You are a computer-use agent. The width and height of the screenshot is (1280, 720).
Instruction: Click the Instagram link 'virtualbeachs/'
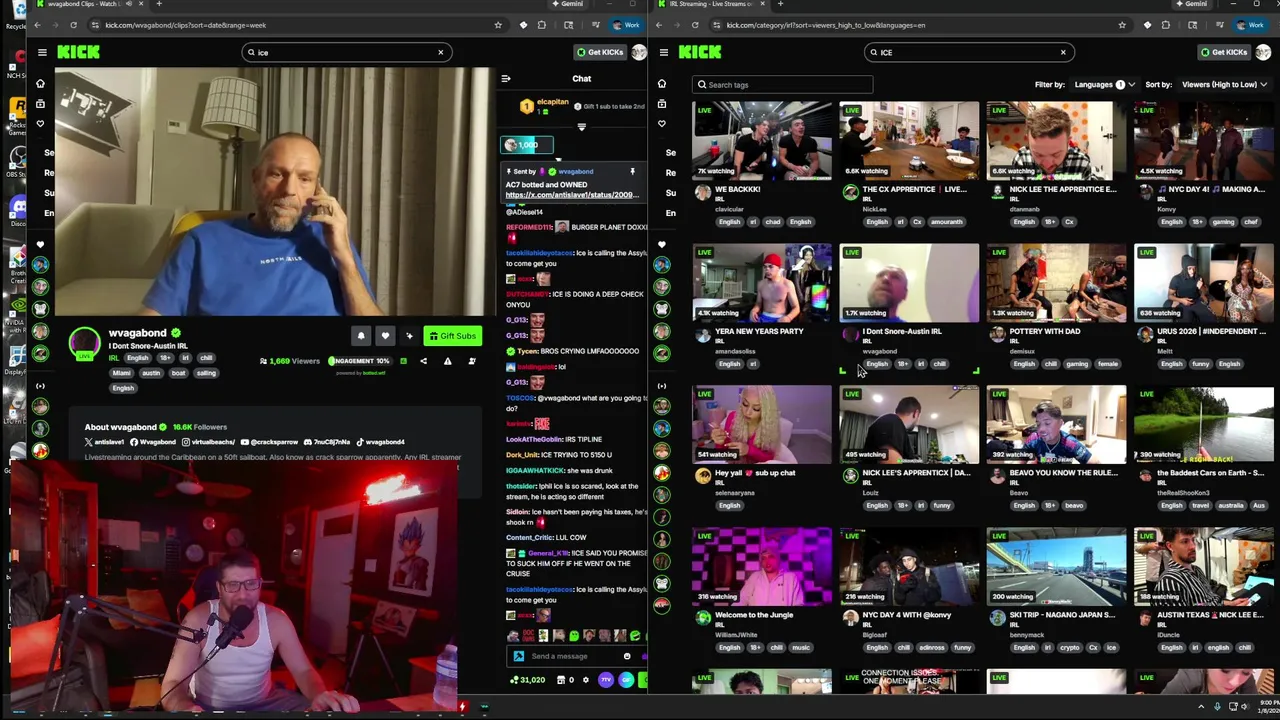(209, 442)
